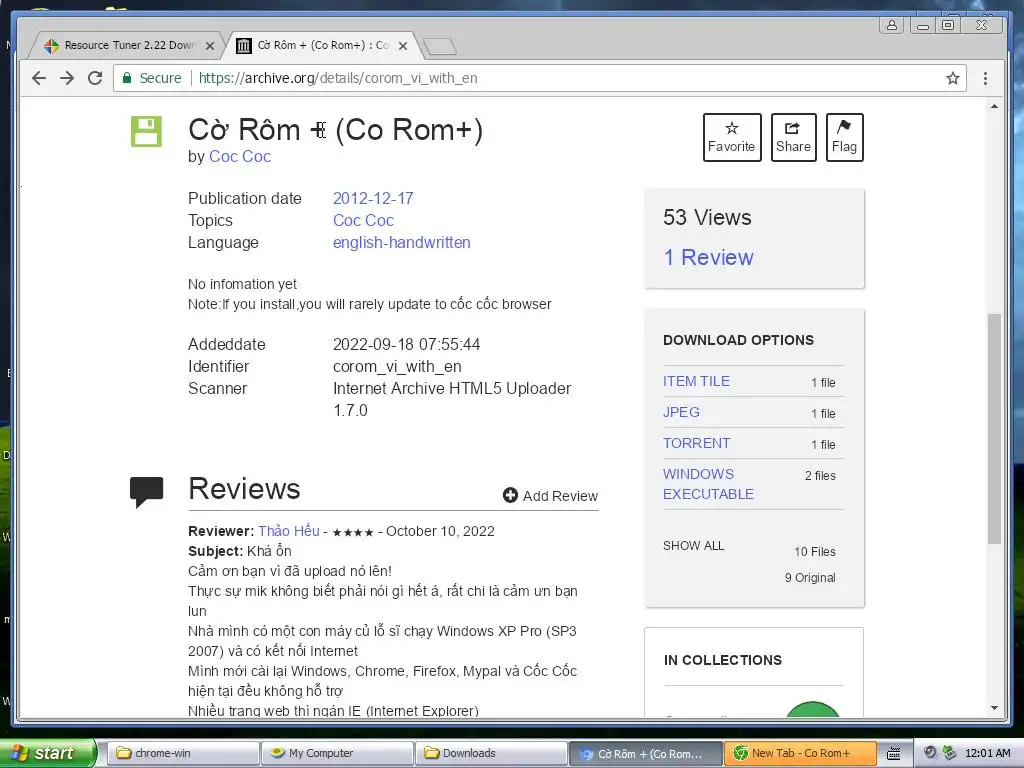Bookmark this page with the star icon
Viewport: 1024px width, 768px height.
(x=953, y=78)
